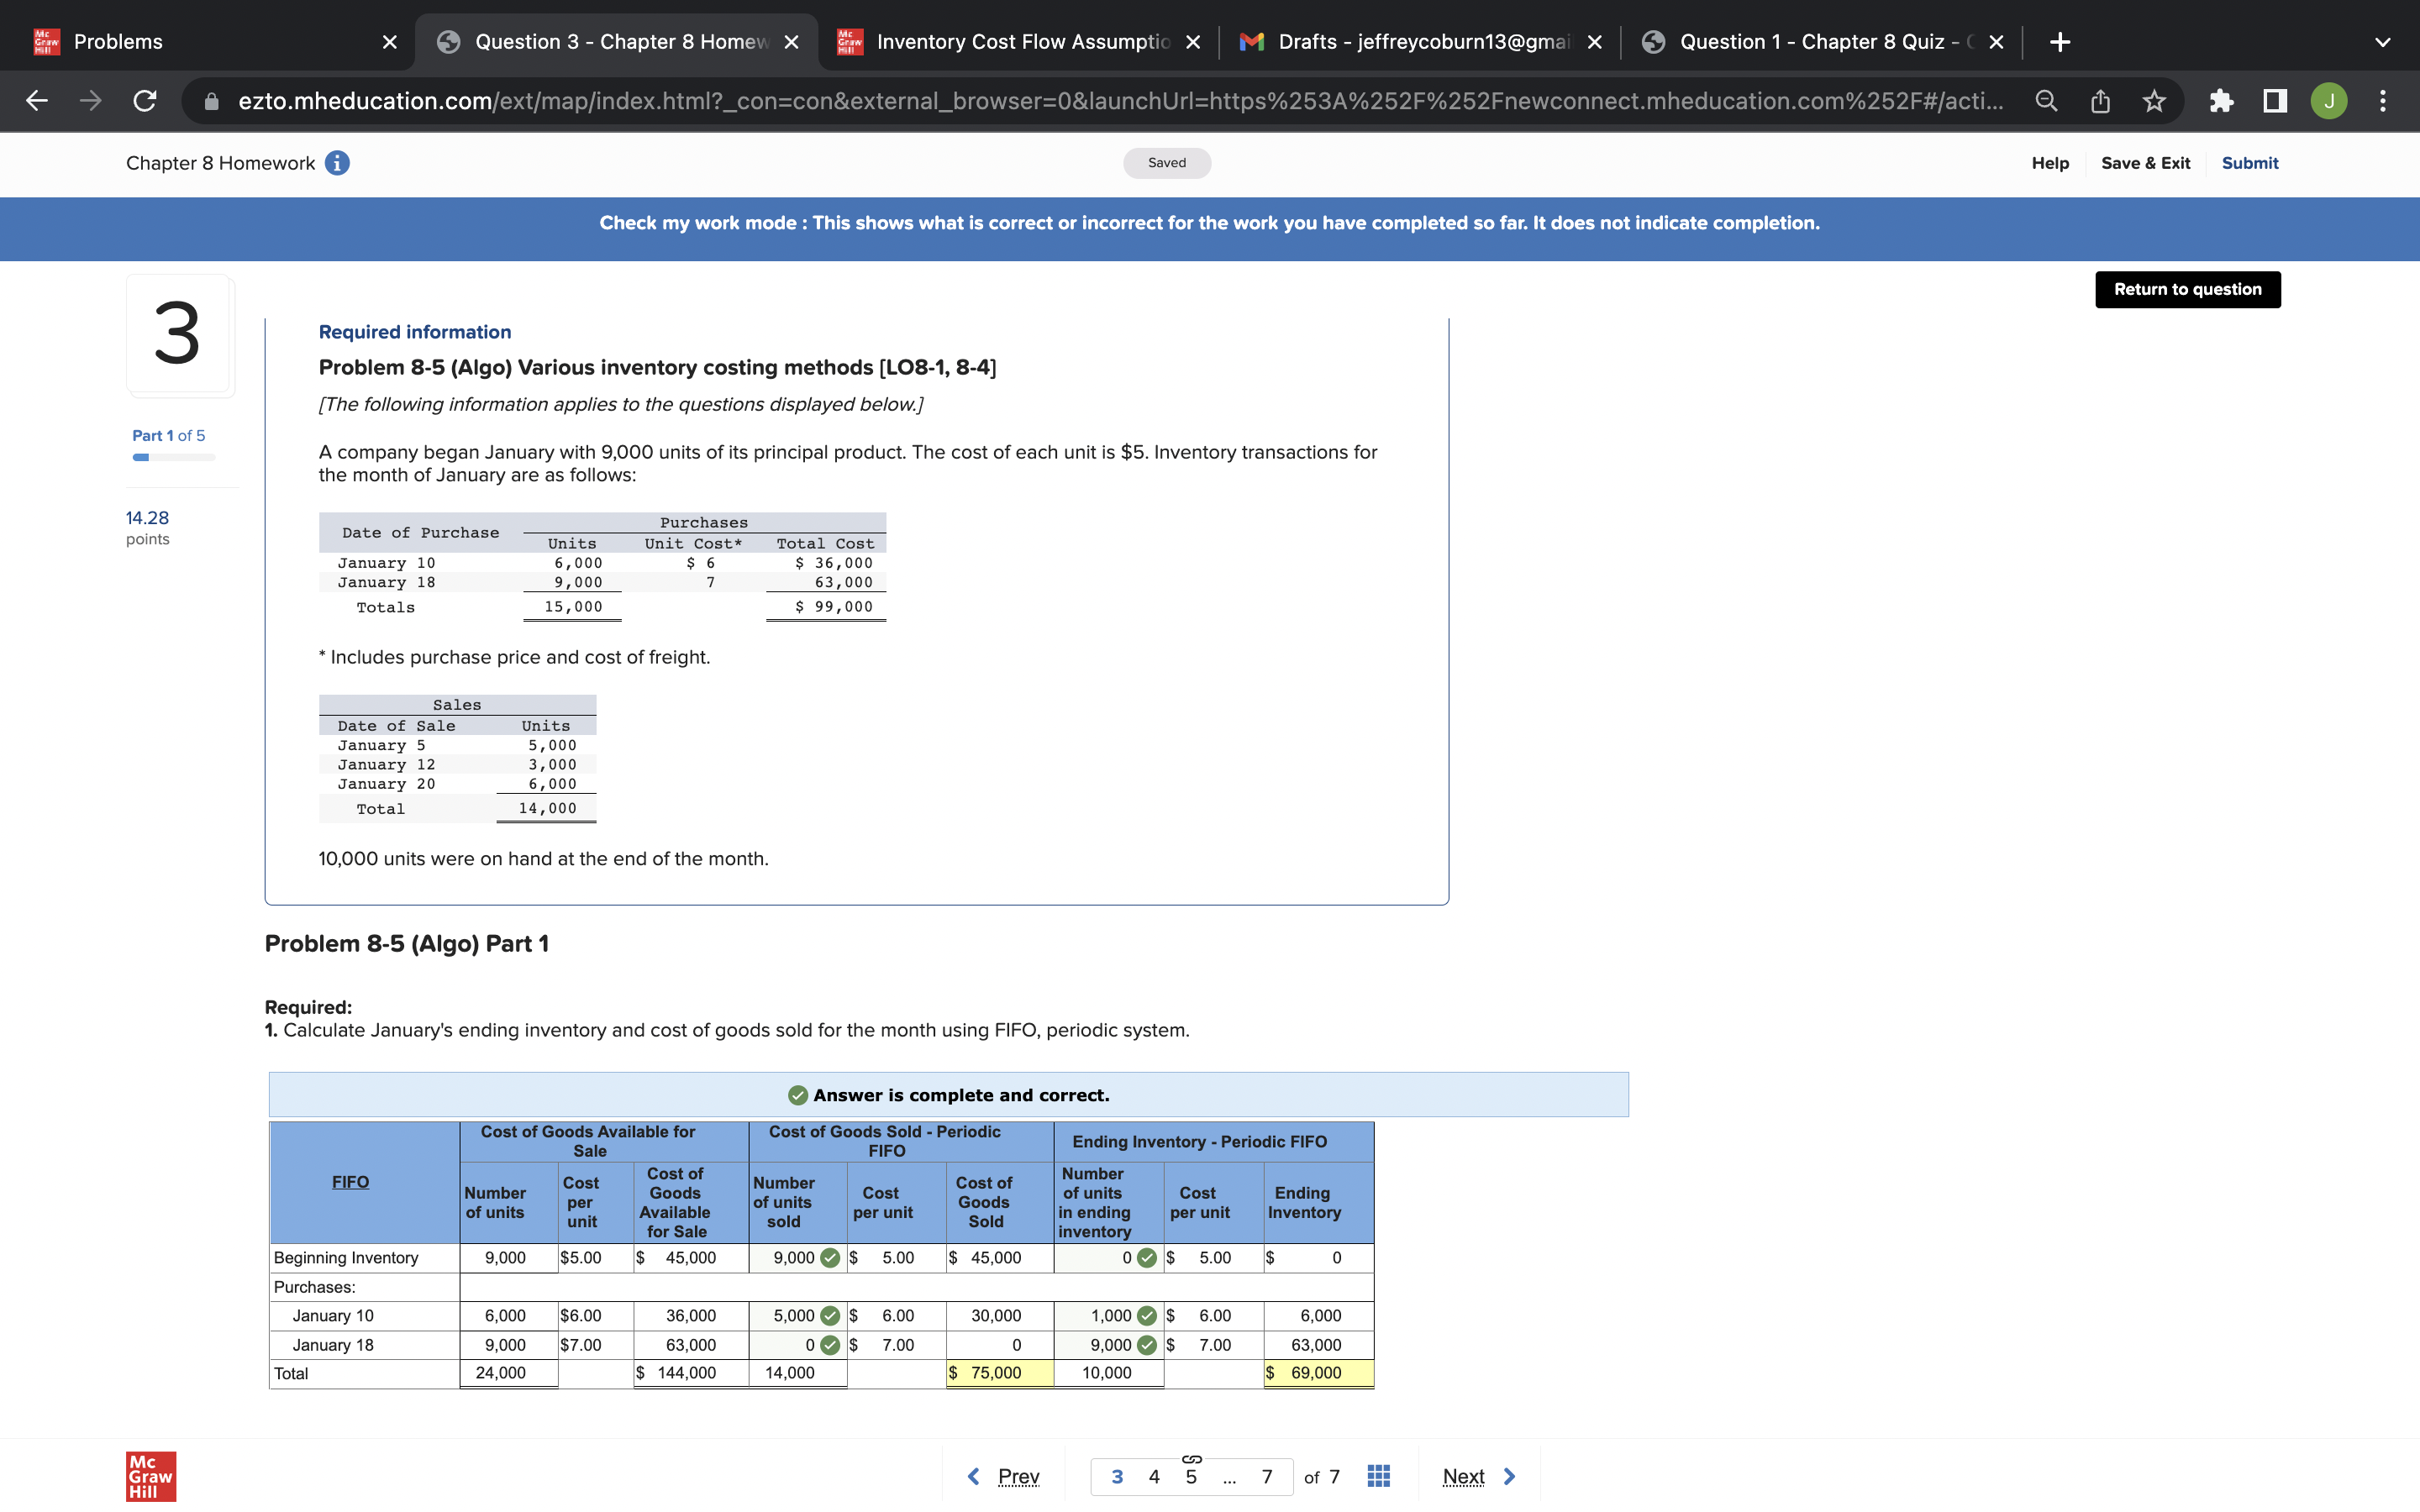This screenshot has height=1512, width=2420.
Task: Click the share page icon in address bar
Action: tap(2100, 101)
